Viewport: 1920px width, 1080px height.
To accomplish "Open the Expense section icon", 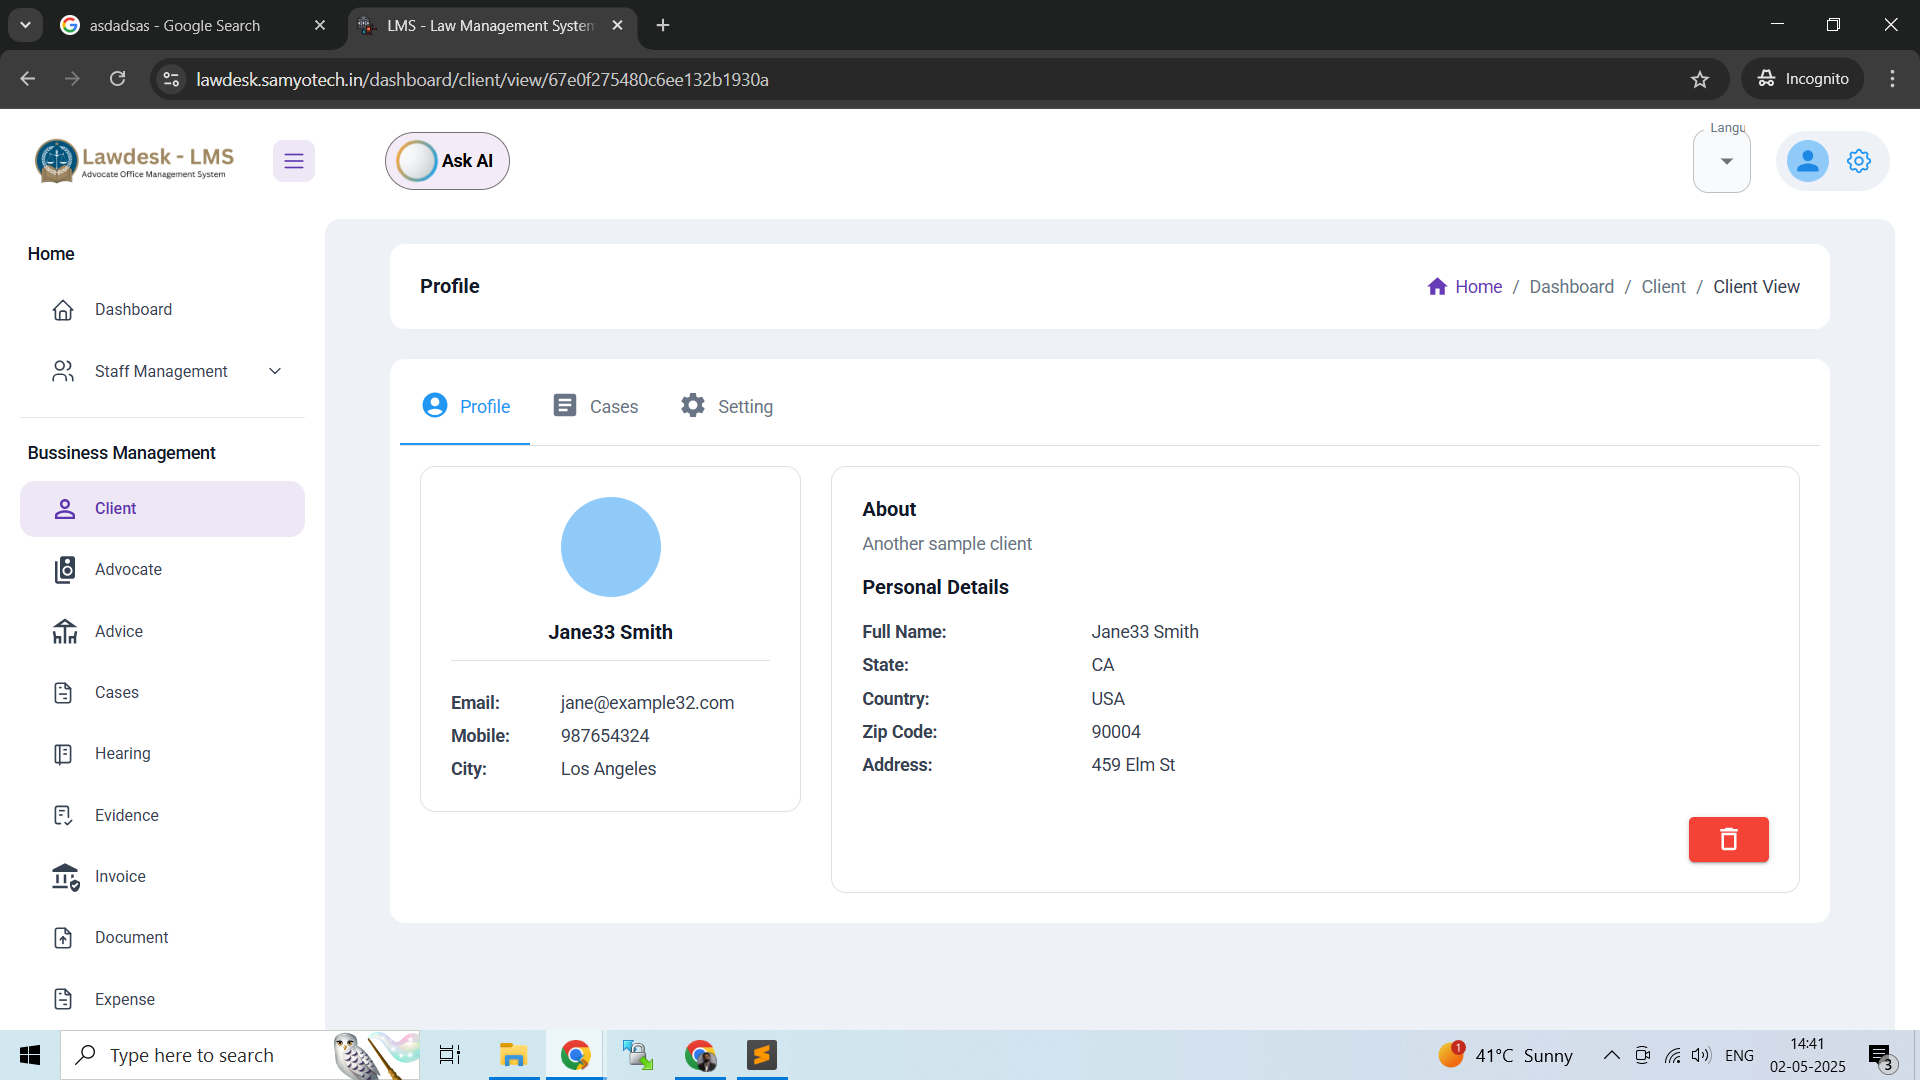I will (64, 998).
